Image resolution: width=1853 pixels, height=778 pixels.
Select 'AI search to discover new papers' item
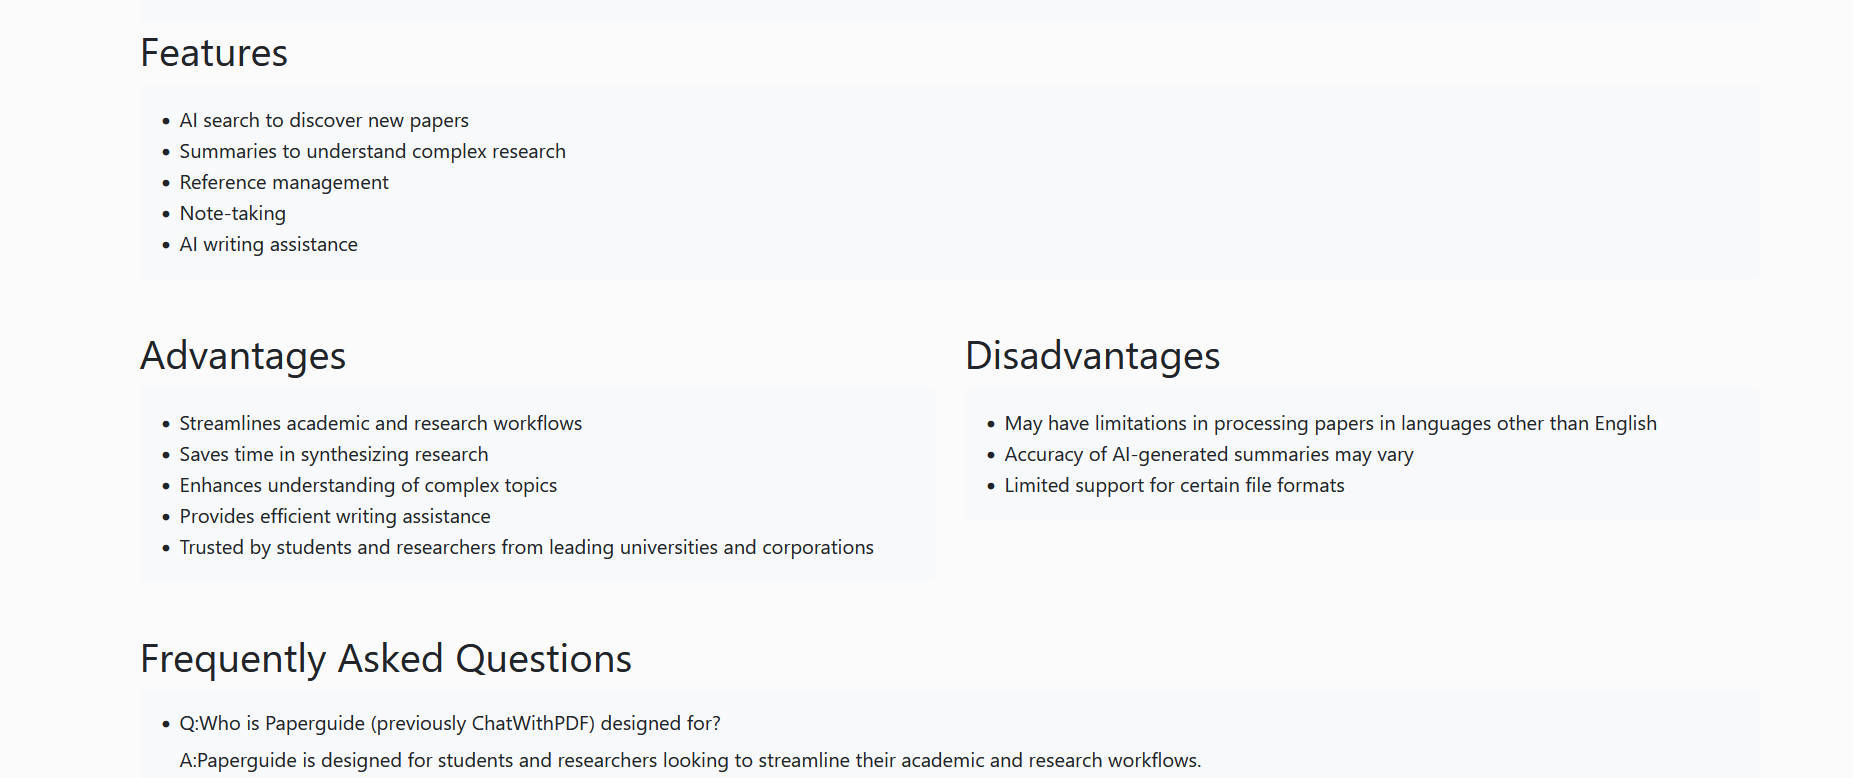coord(324,120)
